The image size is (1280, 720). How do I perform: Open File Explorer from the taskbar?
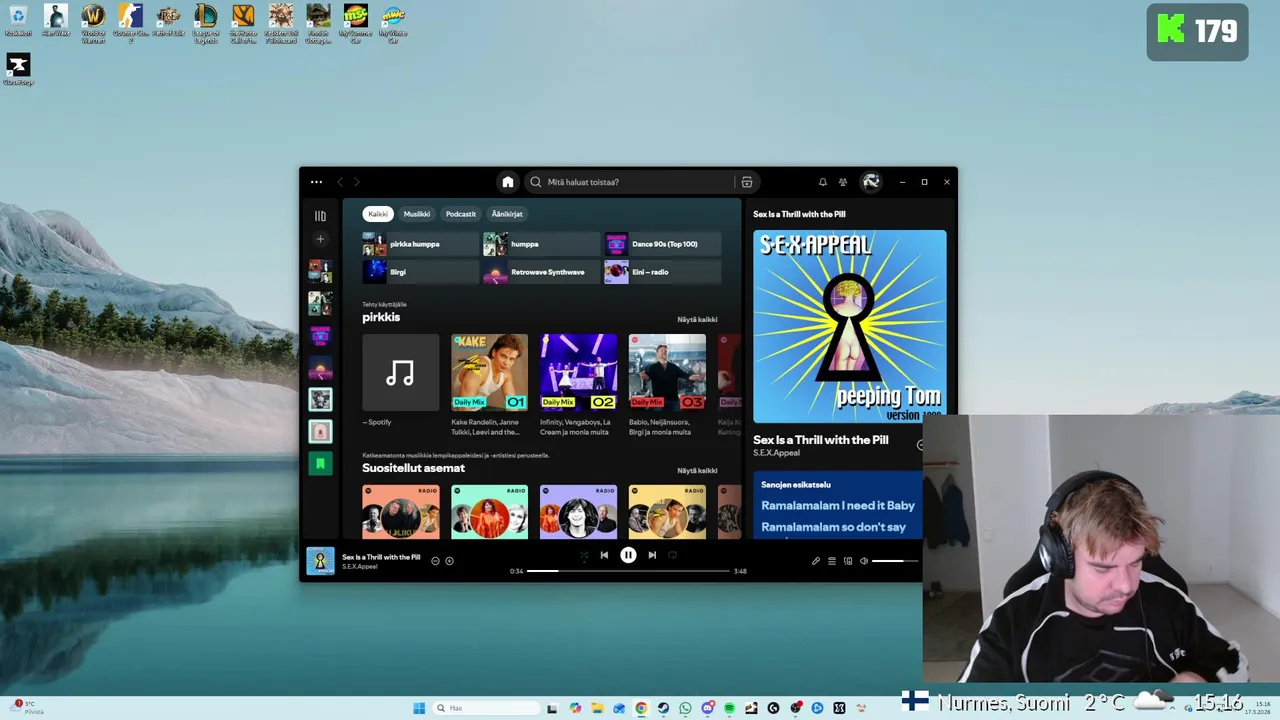pos(597,708)
